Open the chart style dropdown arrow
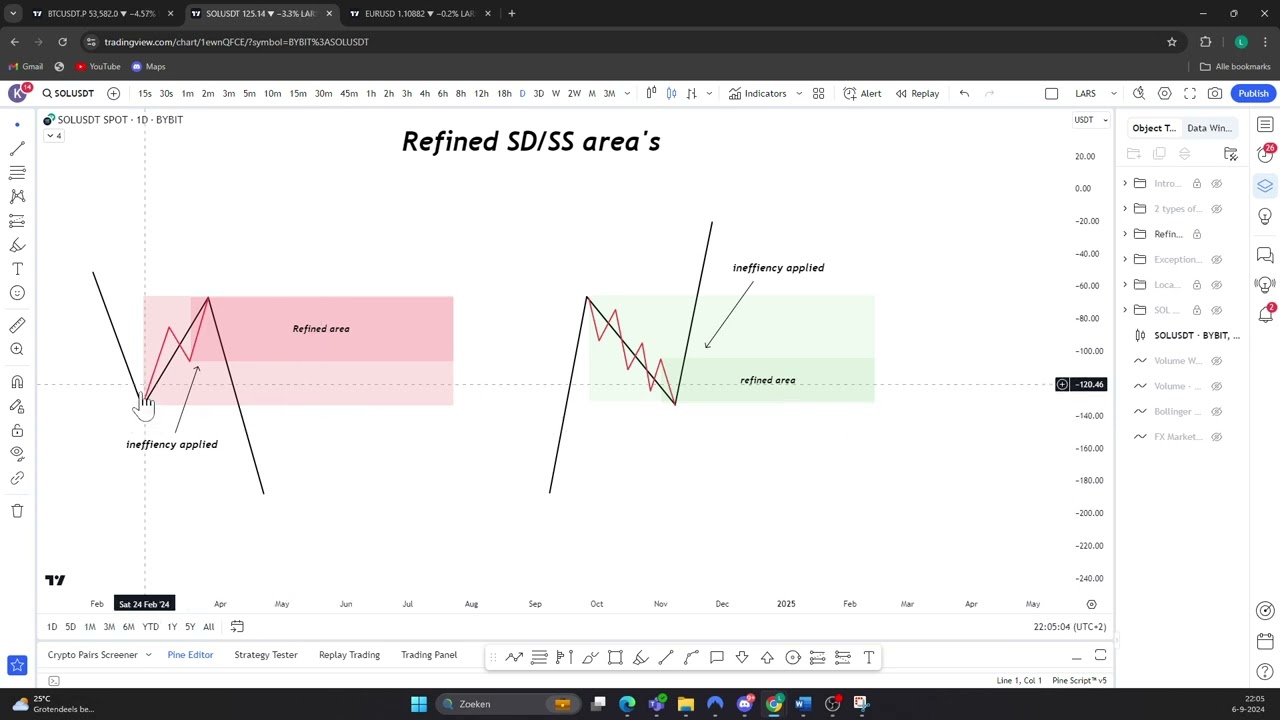This screenshot has width=1280, height=720. pyautogui.click(x=709, y=93)
